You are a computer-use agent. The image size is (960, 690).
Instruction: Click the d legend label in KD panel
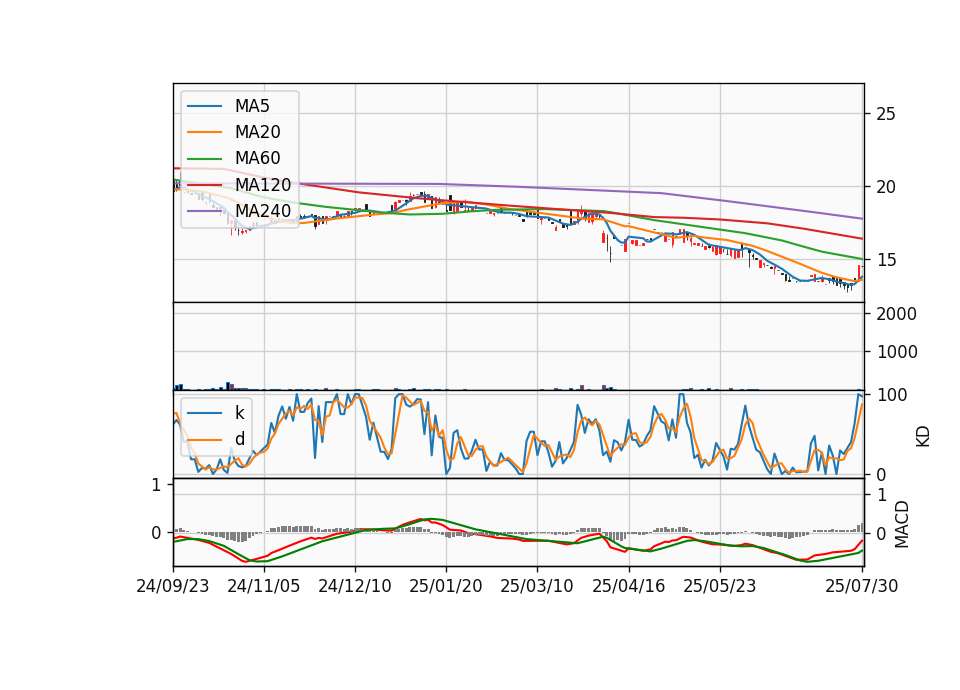tap(240, 439)
